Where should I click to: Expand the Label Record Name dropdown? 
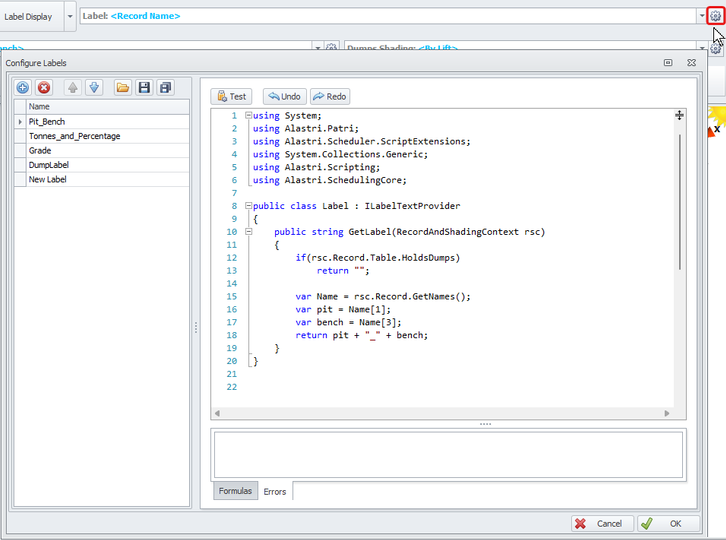click(701, 16)
